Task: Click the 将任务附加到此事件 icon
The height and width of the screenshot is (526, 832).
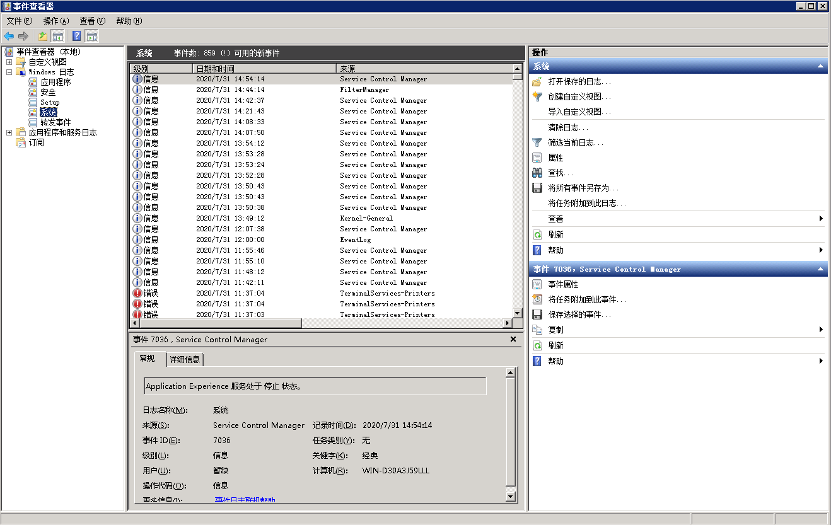Action: [x=537, y=299]
